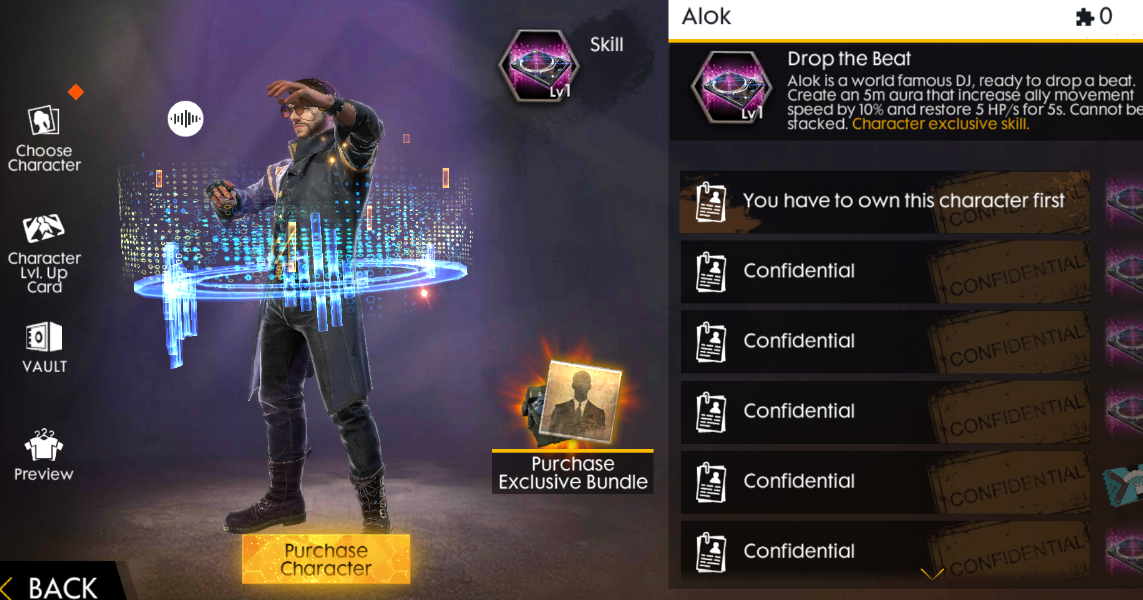
Task: Click the Purchase Character button
Action: click(x=326, y=559)
